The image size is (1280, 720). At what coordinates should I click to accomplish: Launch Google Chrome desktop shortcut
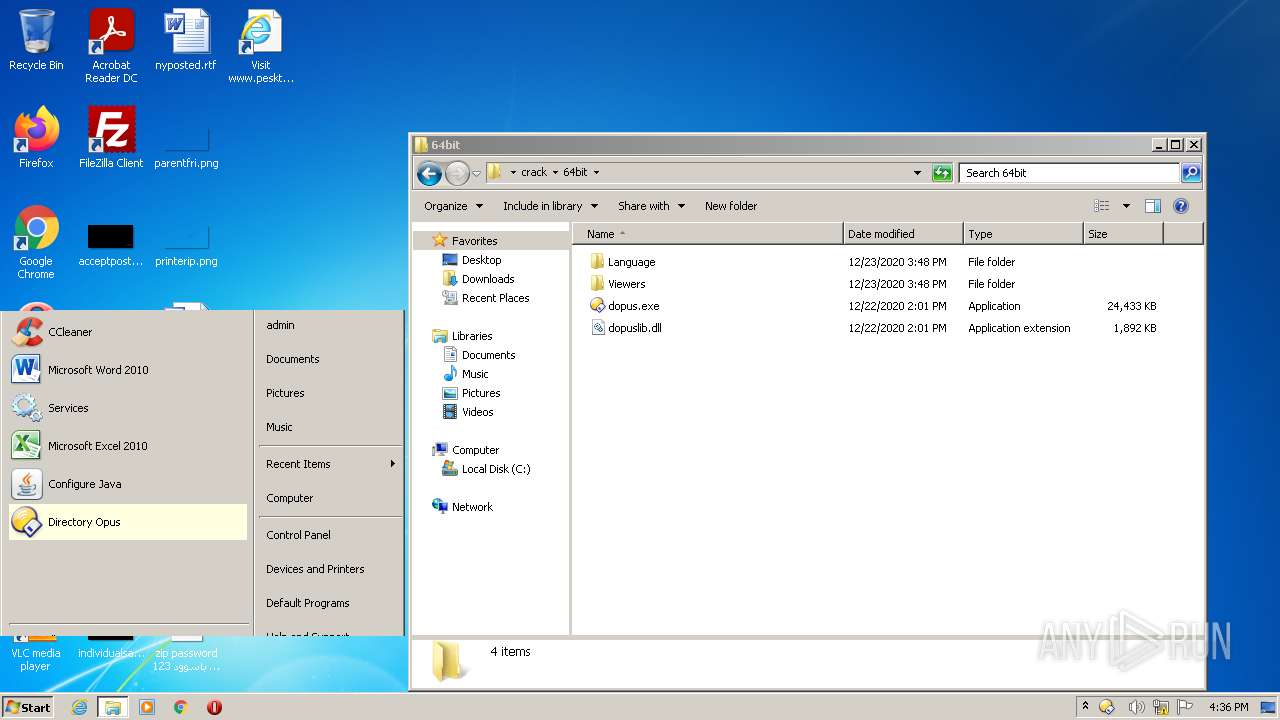[x=36, y=243]
